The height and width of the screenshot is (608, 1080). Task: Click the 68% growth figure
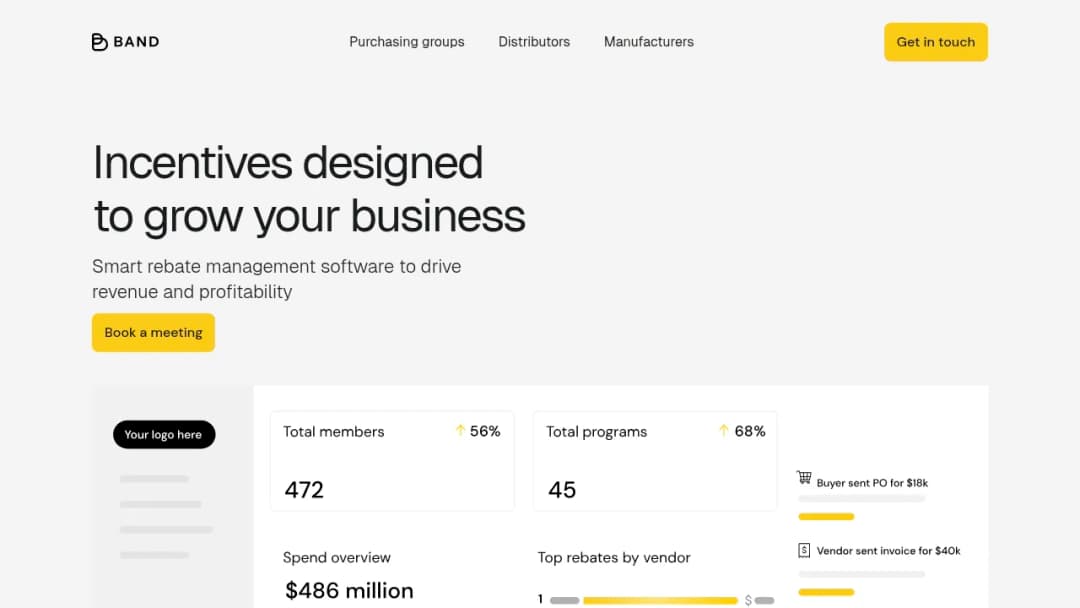pyautogui.click(x=749, y=431)
